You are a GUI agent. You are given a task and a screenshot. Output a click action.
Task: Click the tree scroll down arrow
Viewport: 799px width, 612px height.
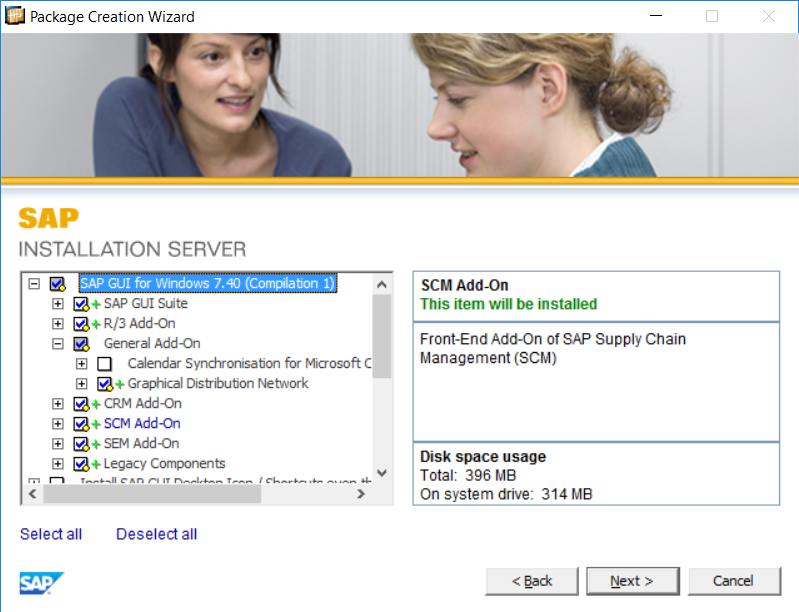click(382, 473)
